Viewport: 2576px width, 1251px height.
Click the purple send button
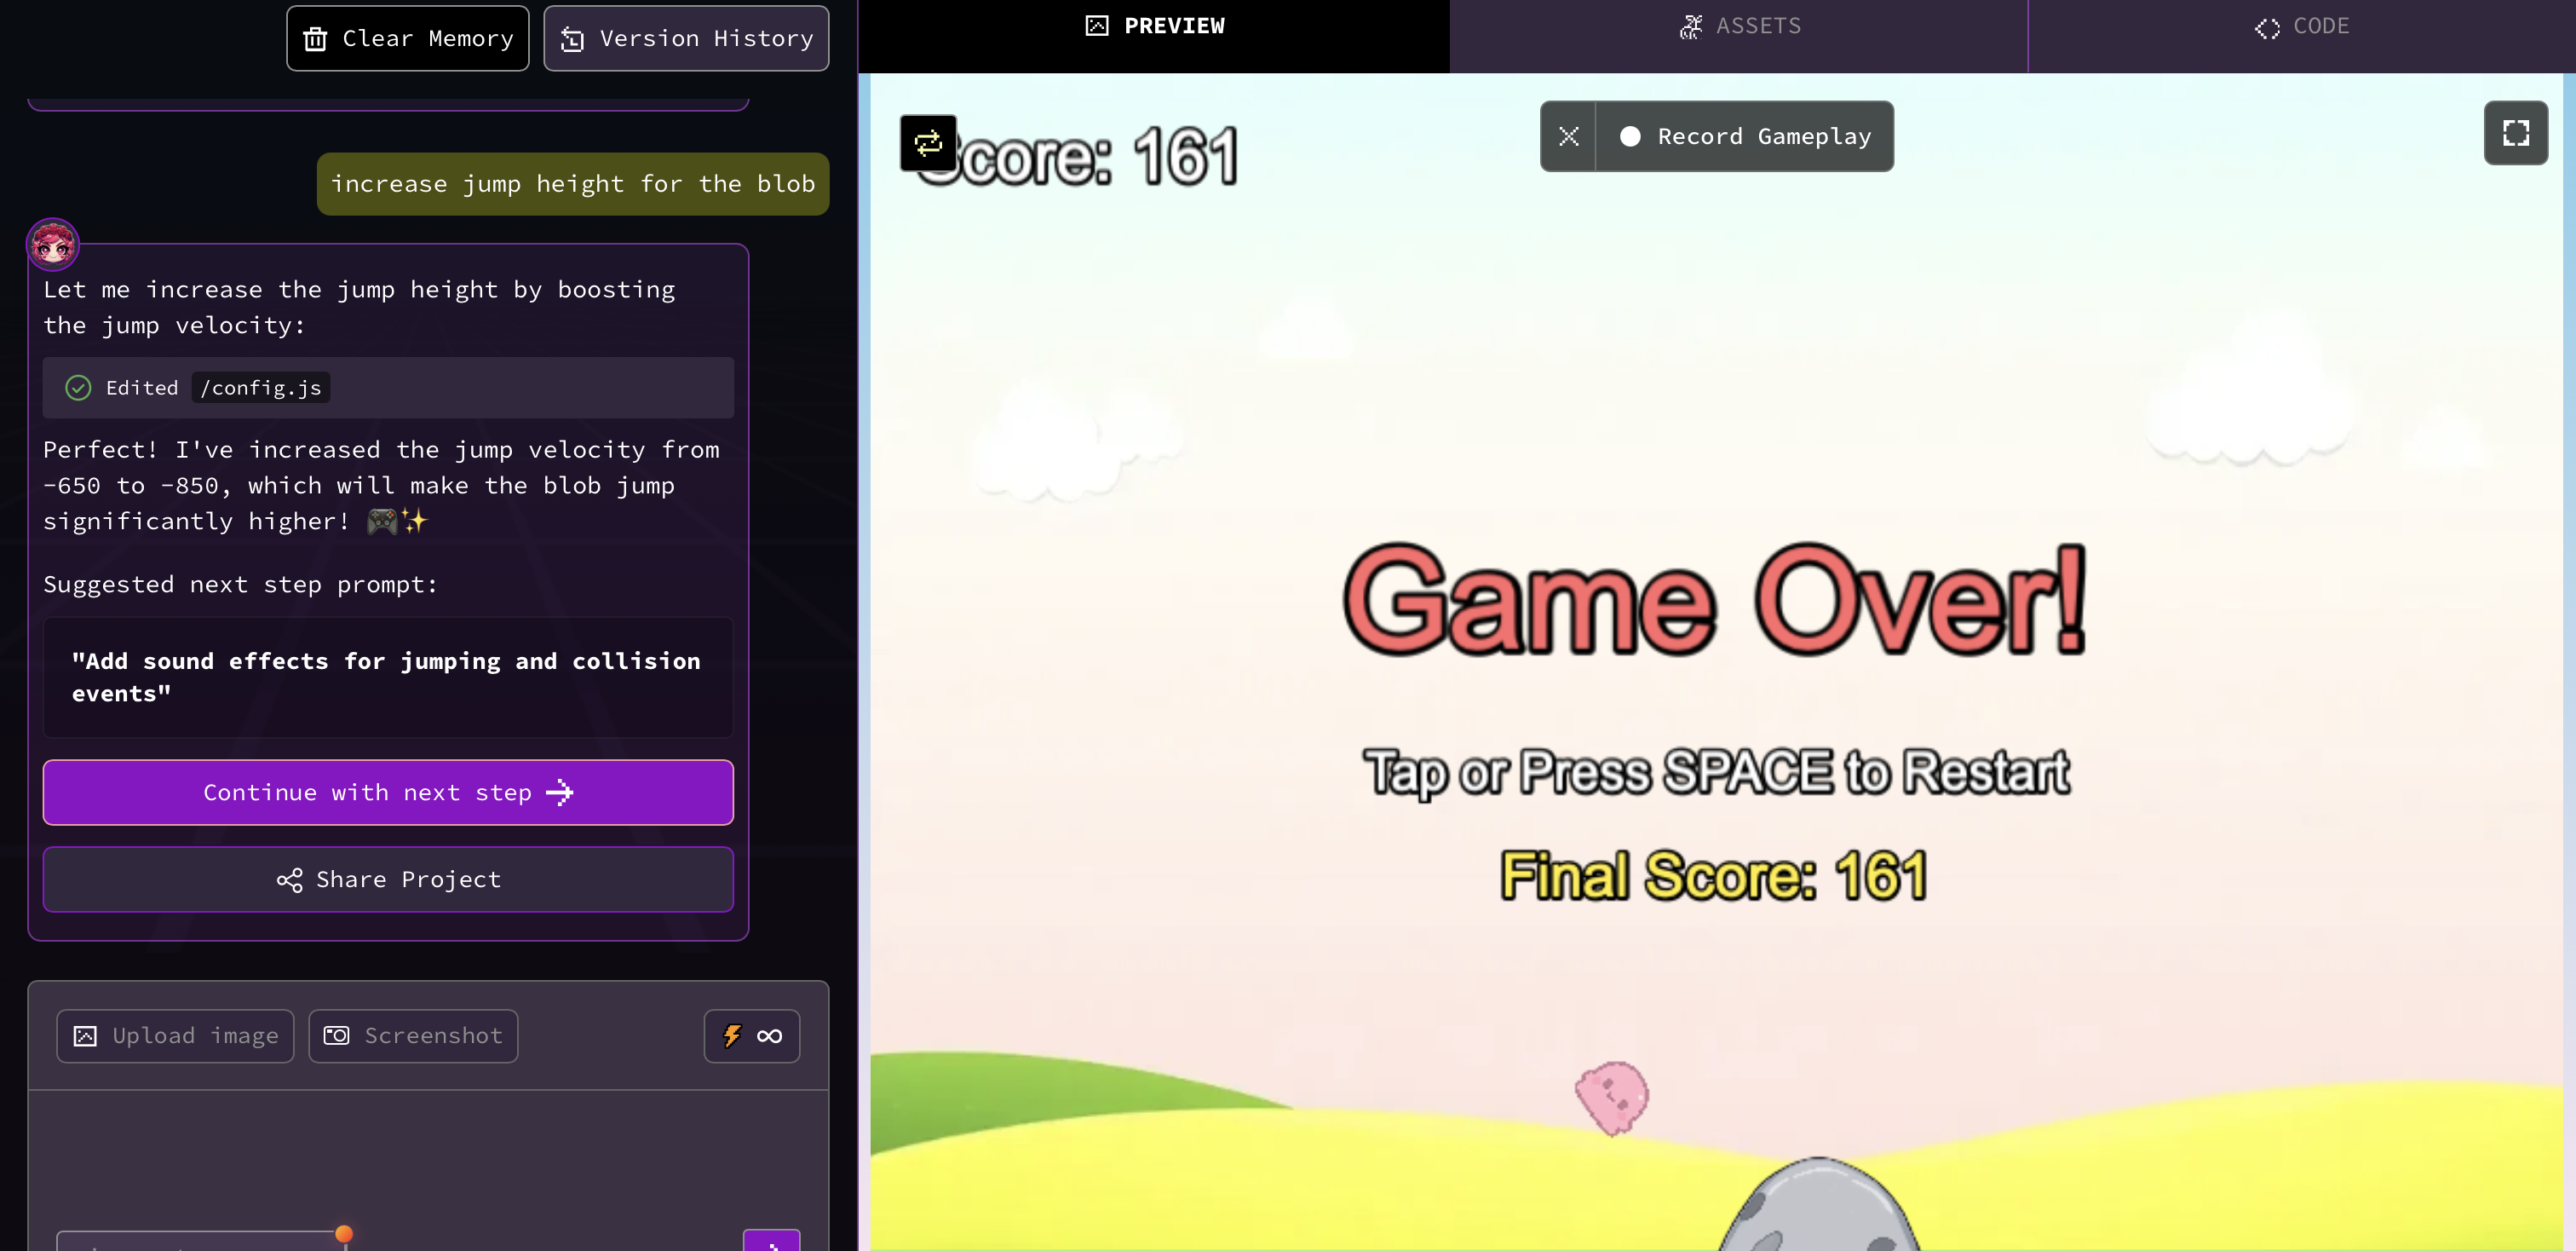(771, 1241)
